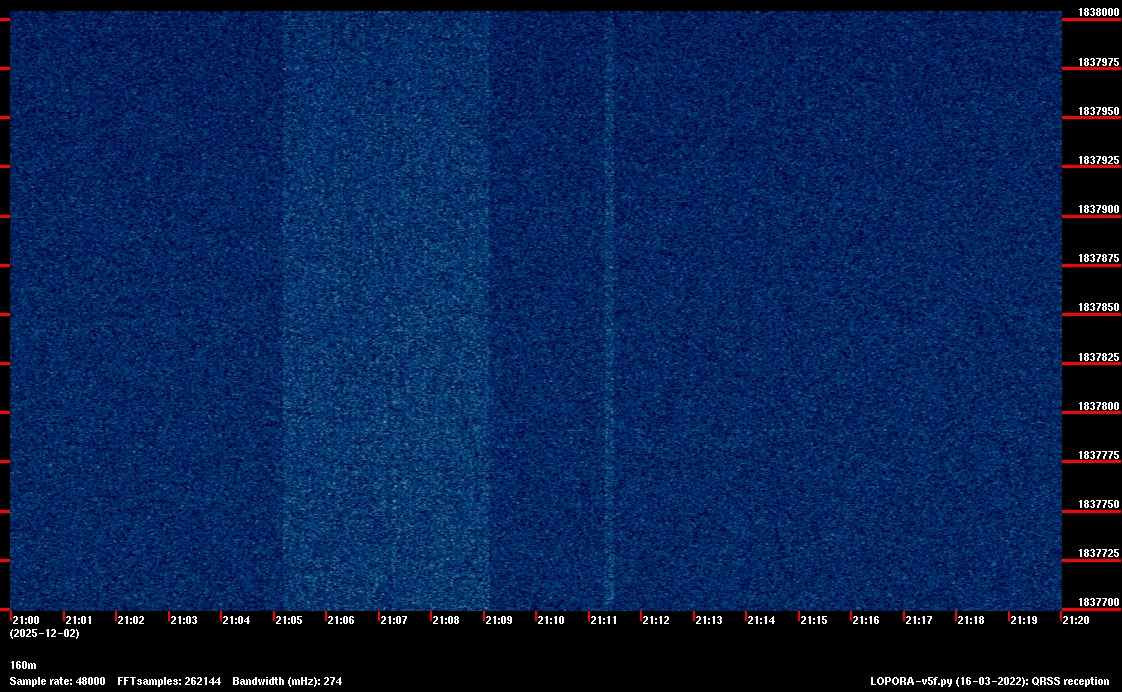Click the 1837800 frequency label

click(x=1098, y=406)
